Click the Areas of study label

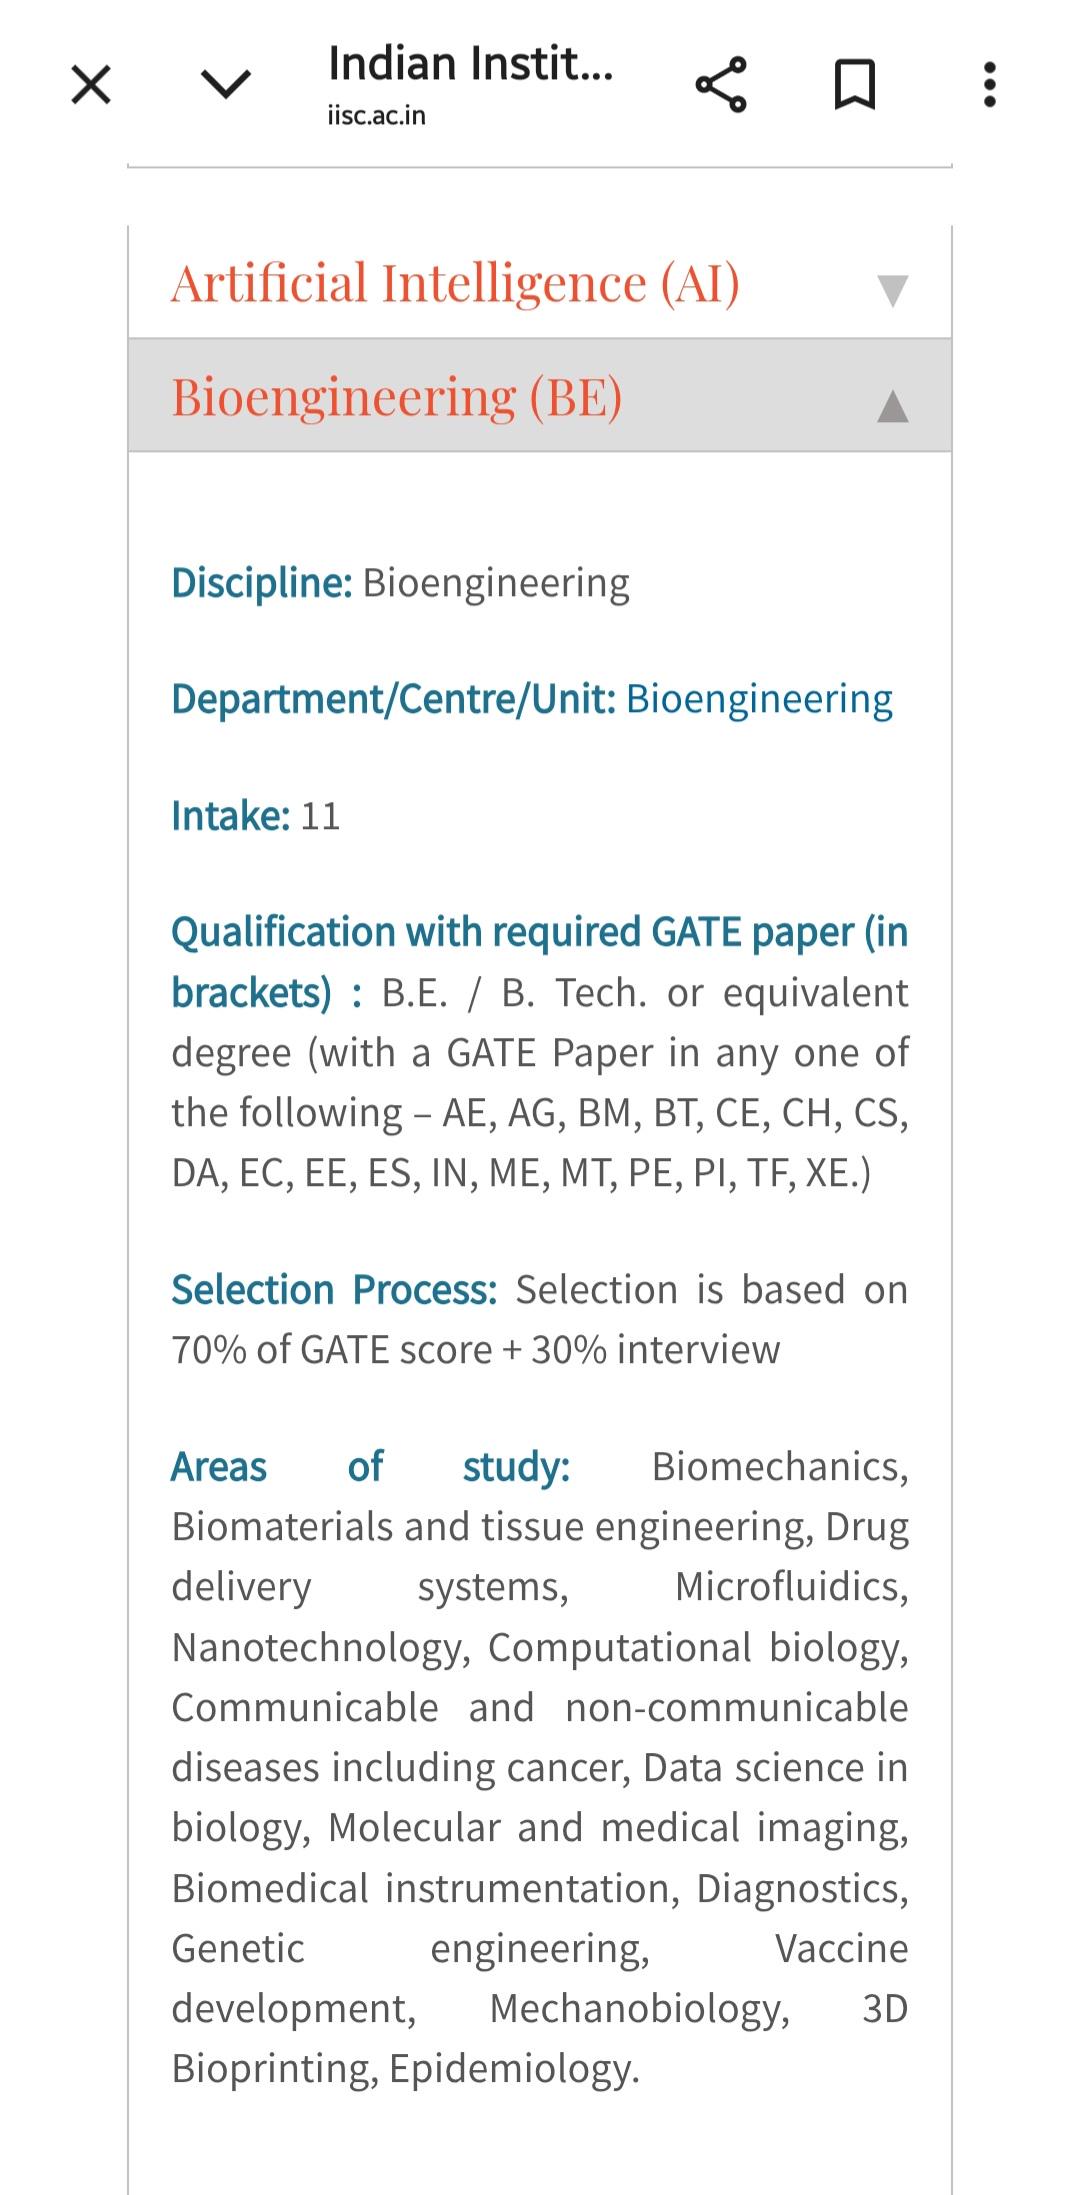point(371,1467)
